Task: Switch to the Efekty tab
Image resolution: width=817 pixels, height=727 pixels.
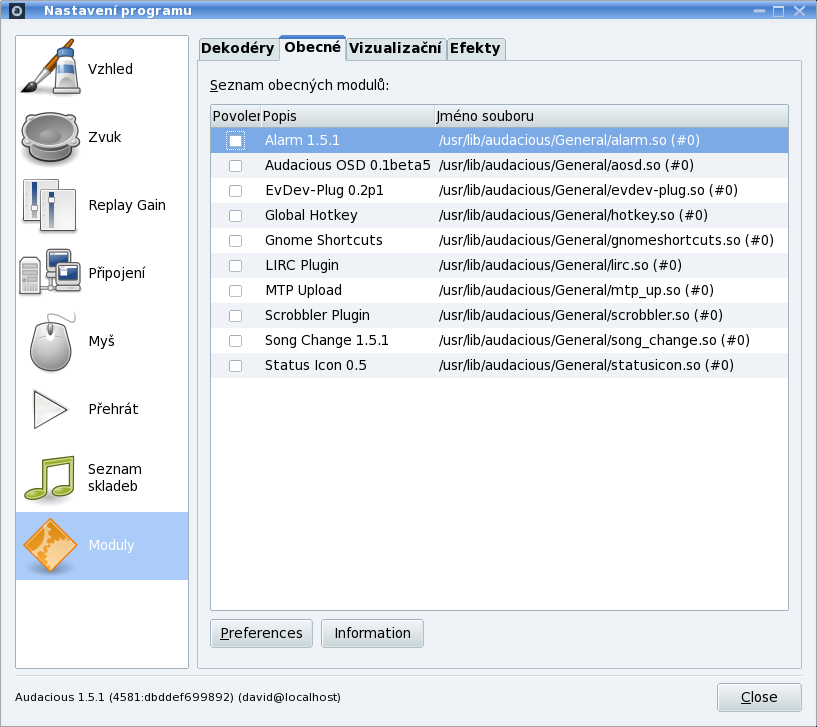Action: point(475,49)
